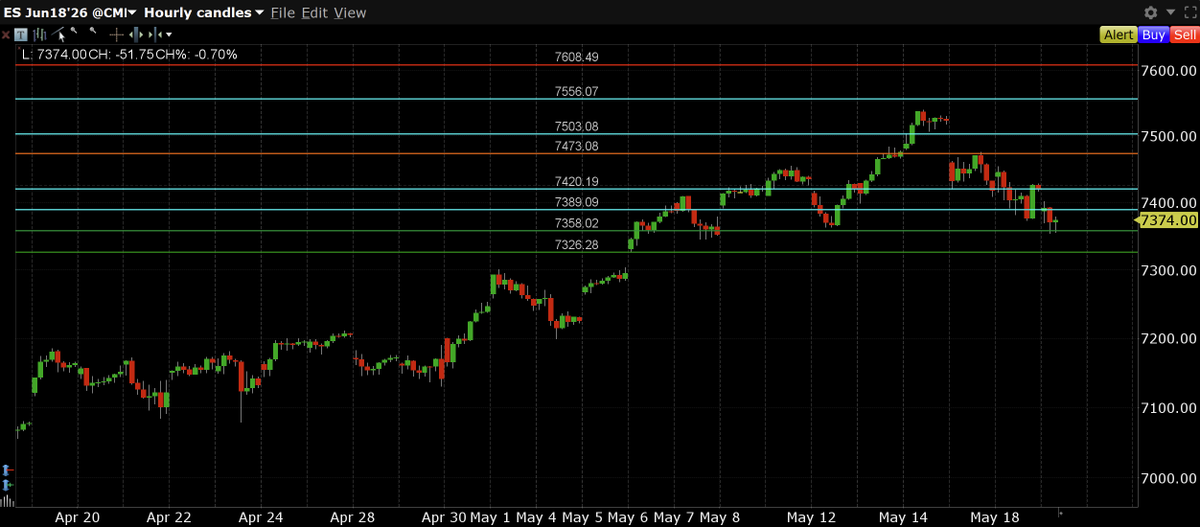The width and height of the screenshot is (1200, 527).
Task: Open dropdown arrow after bar-width icons
Action: [x=168, y=34]
